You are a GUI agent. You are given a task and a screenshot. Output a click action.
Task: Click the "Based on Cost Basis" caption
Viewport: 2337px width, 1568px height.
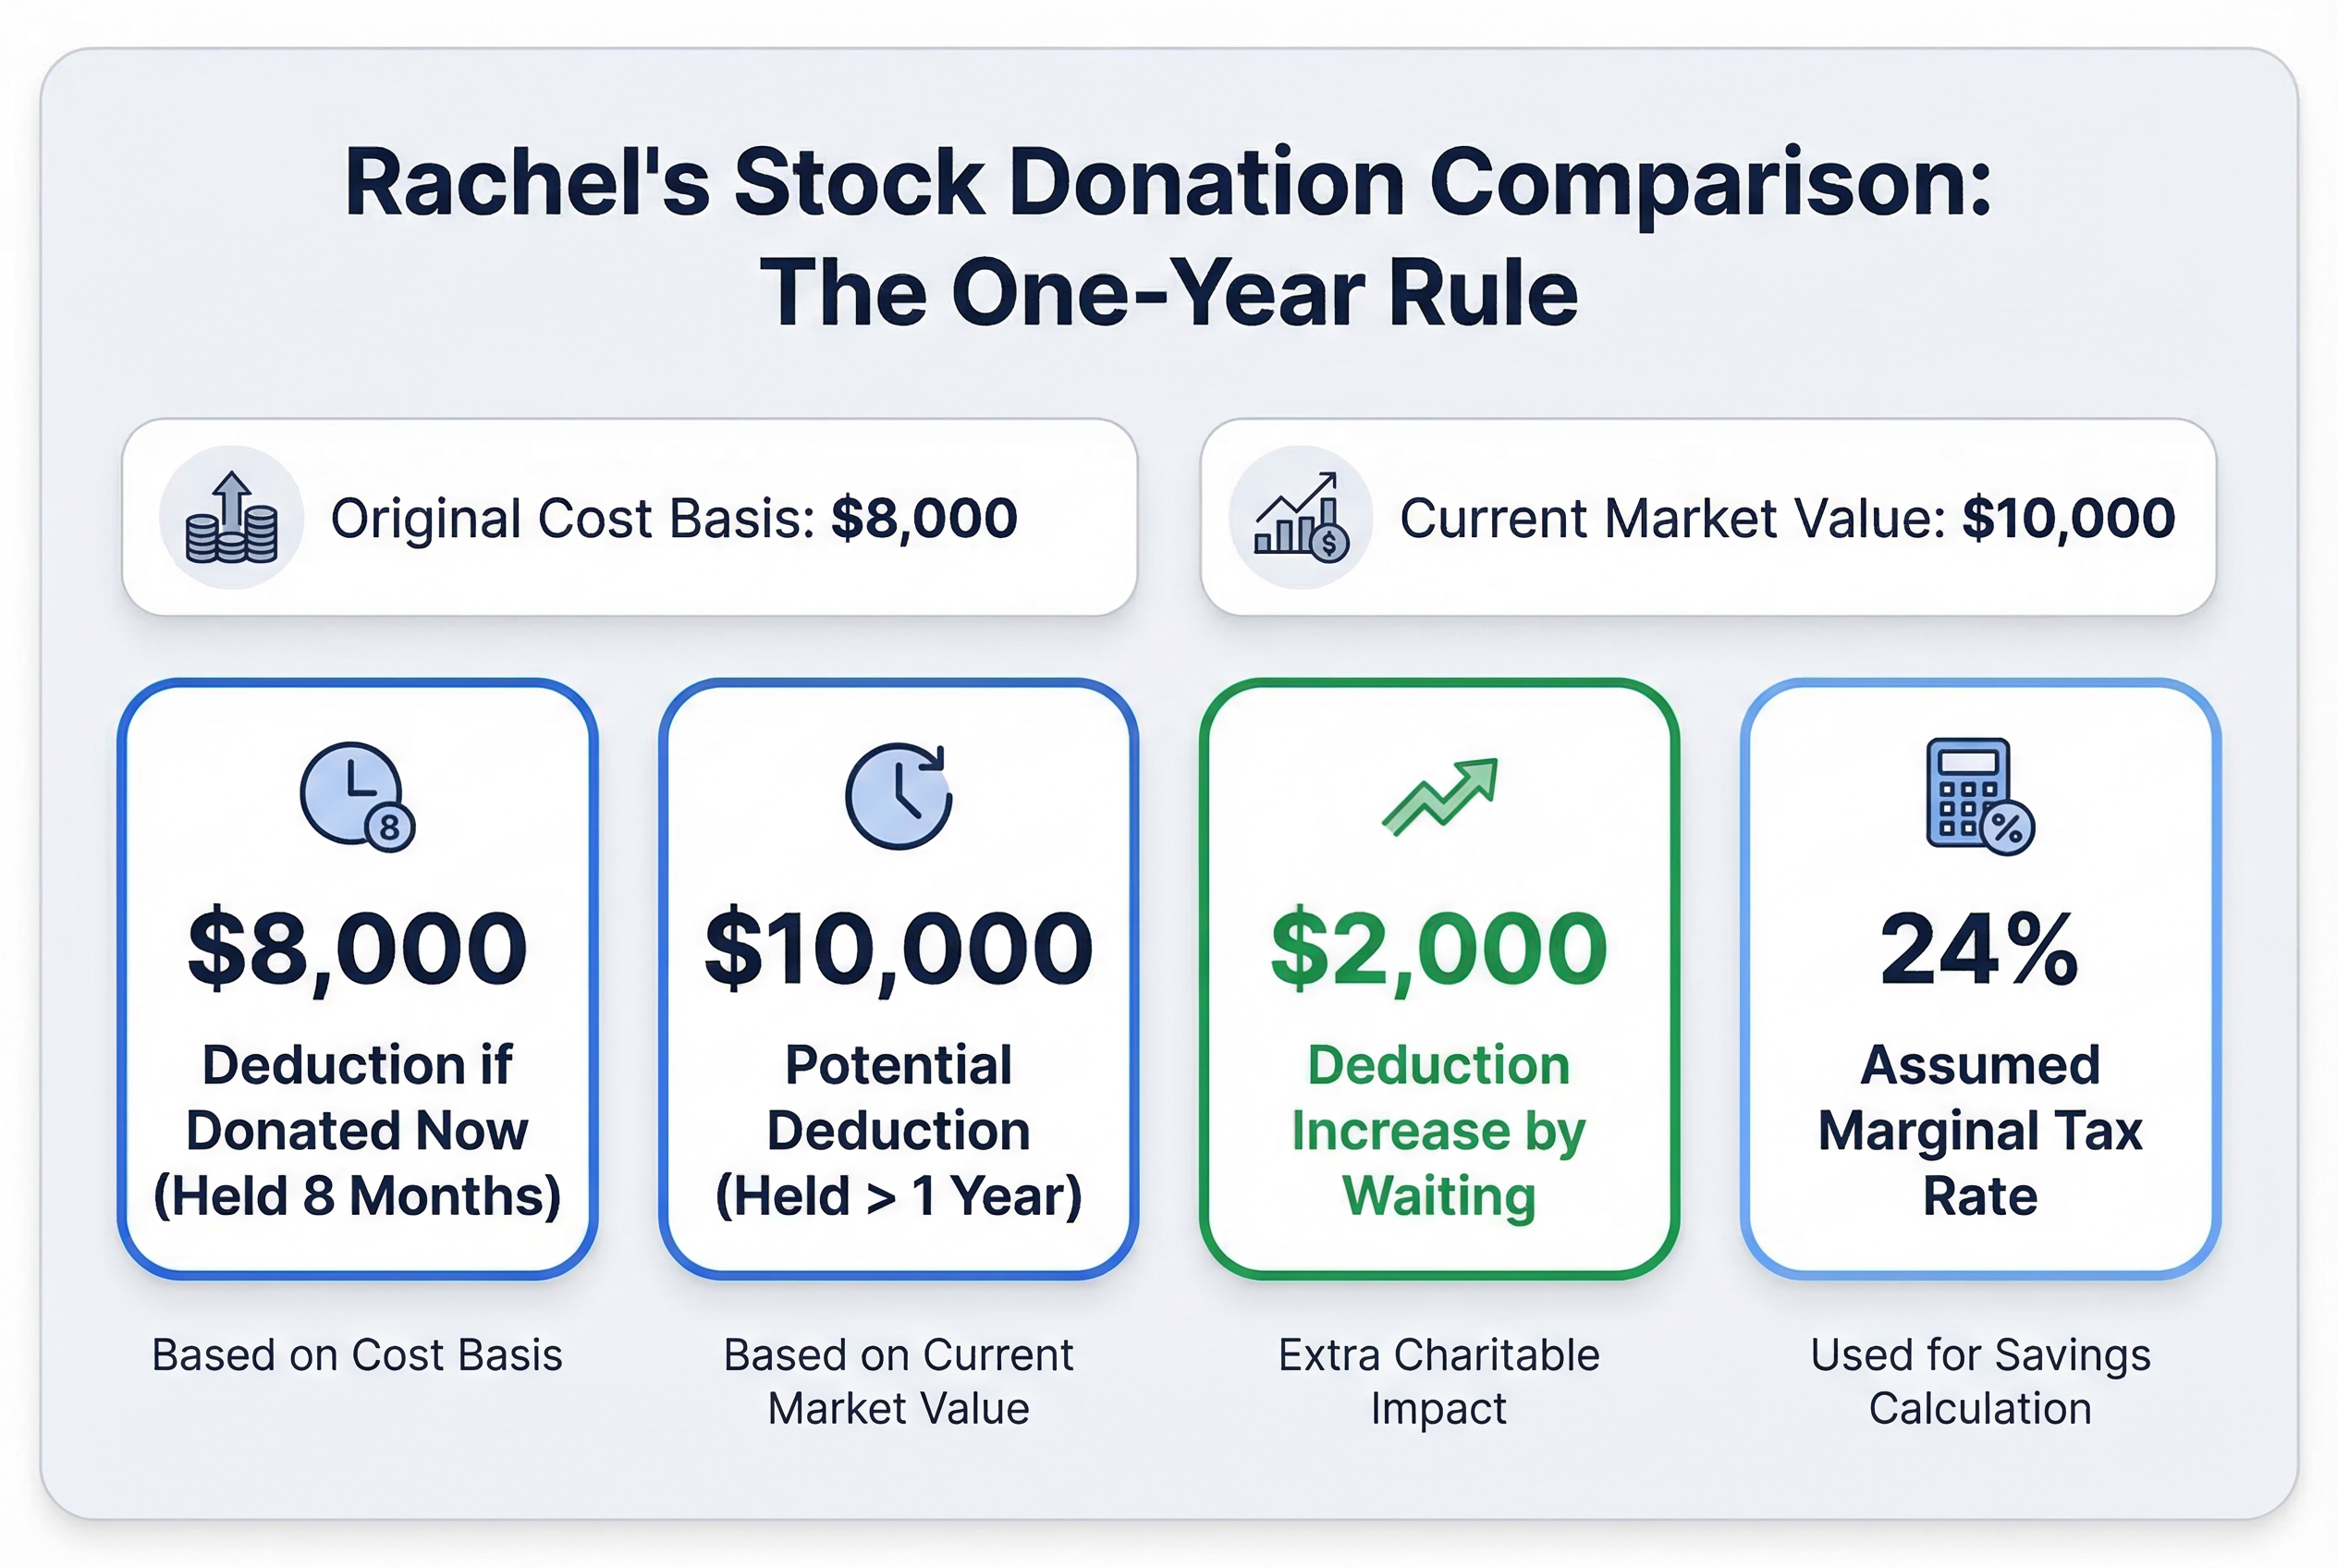tap(357, 1355)
